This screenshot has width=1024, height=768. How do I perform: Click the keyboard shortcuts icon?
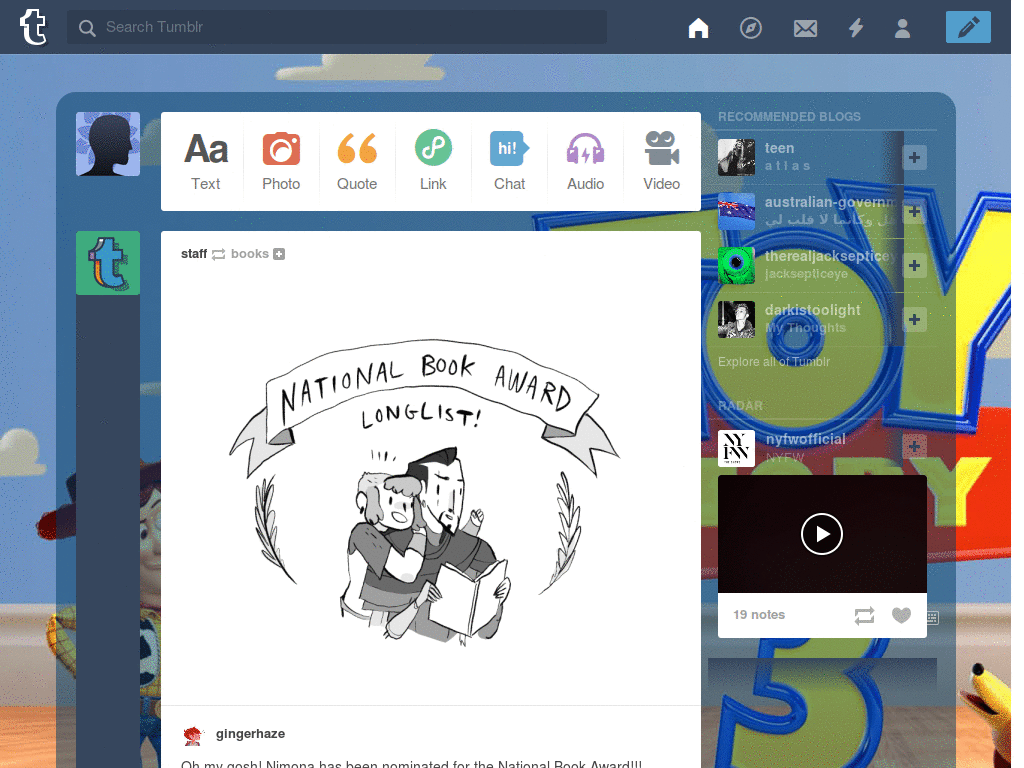tap(933, 618)
